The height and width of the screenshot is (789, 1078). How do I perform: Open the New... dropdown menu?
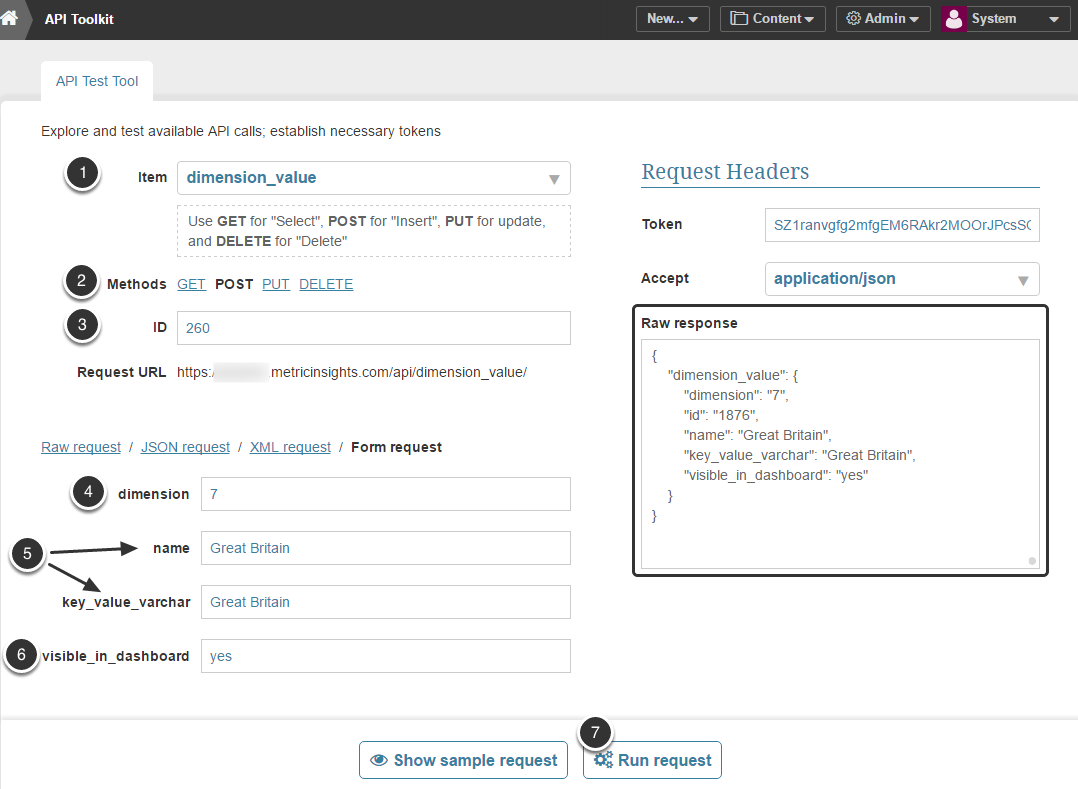point(672,19)
